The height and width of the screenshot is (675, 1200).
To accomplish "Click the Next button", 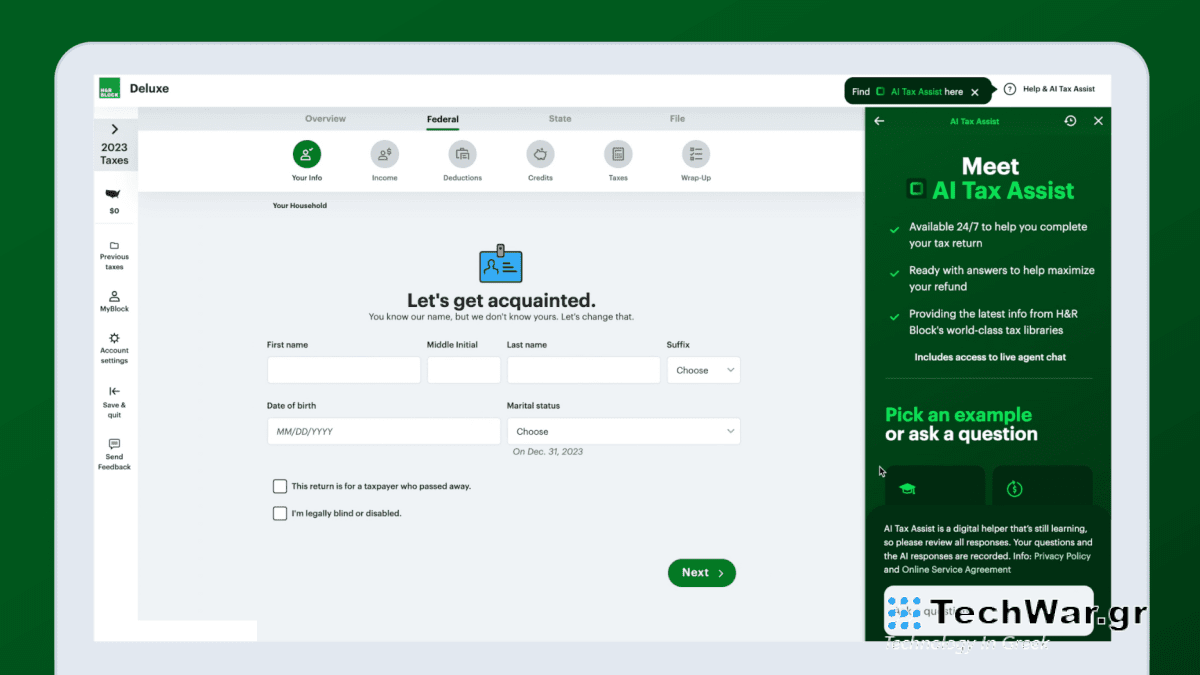I will (x=701, y=572).
